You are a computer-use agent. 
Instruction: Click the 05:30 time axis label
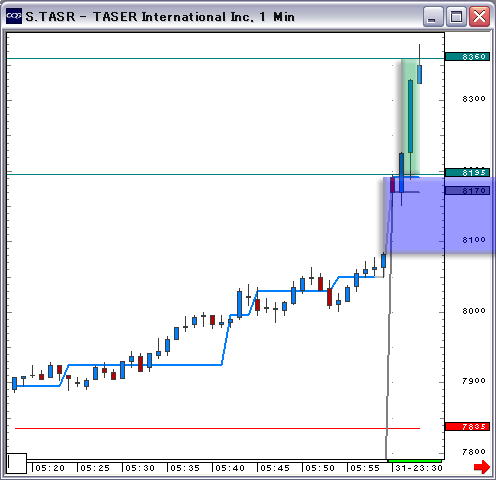(140, 468)
